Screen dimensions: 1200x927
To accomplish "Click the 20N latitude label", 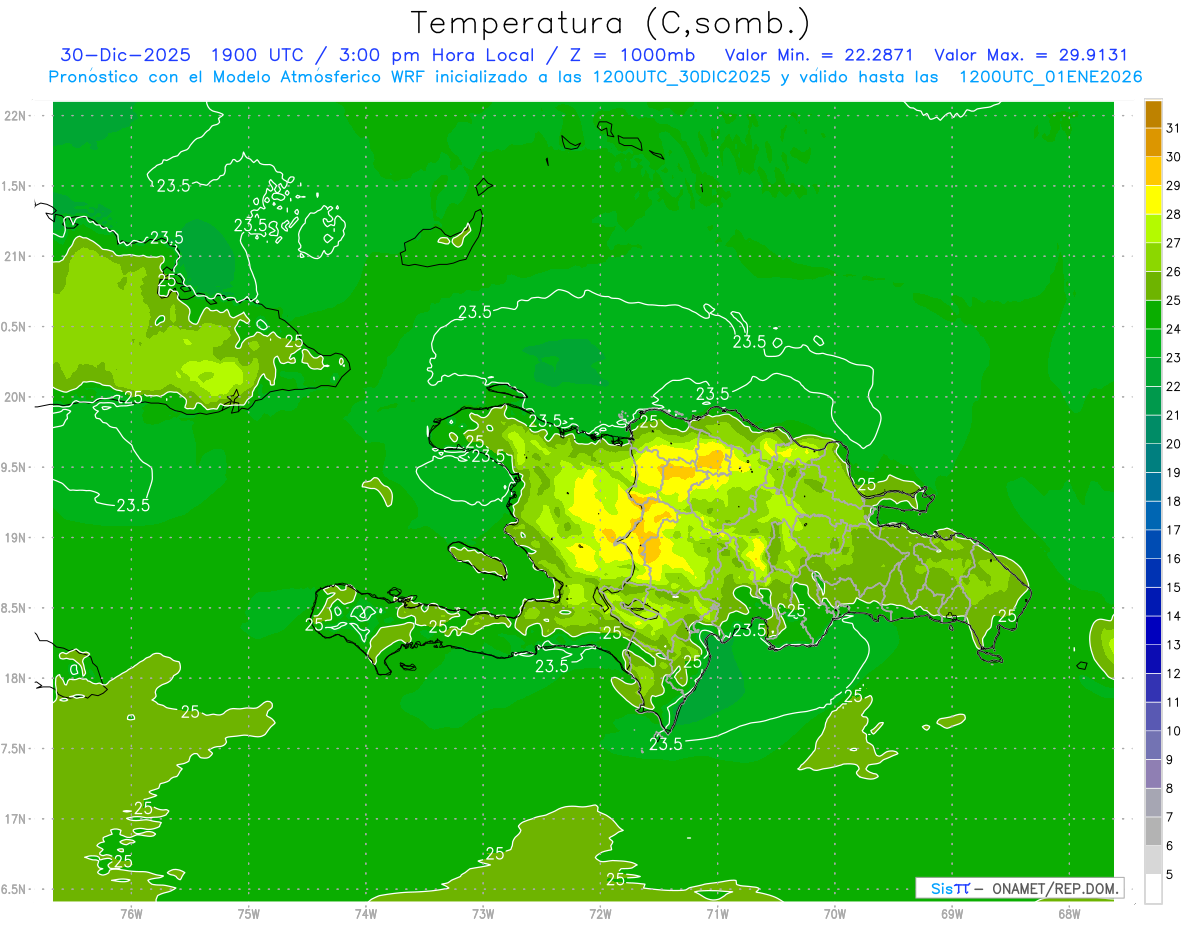I will pyautogui.click(x=15, y=397).
